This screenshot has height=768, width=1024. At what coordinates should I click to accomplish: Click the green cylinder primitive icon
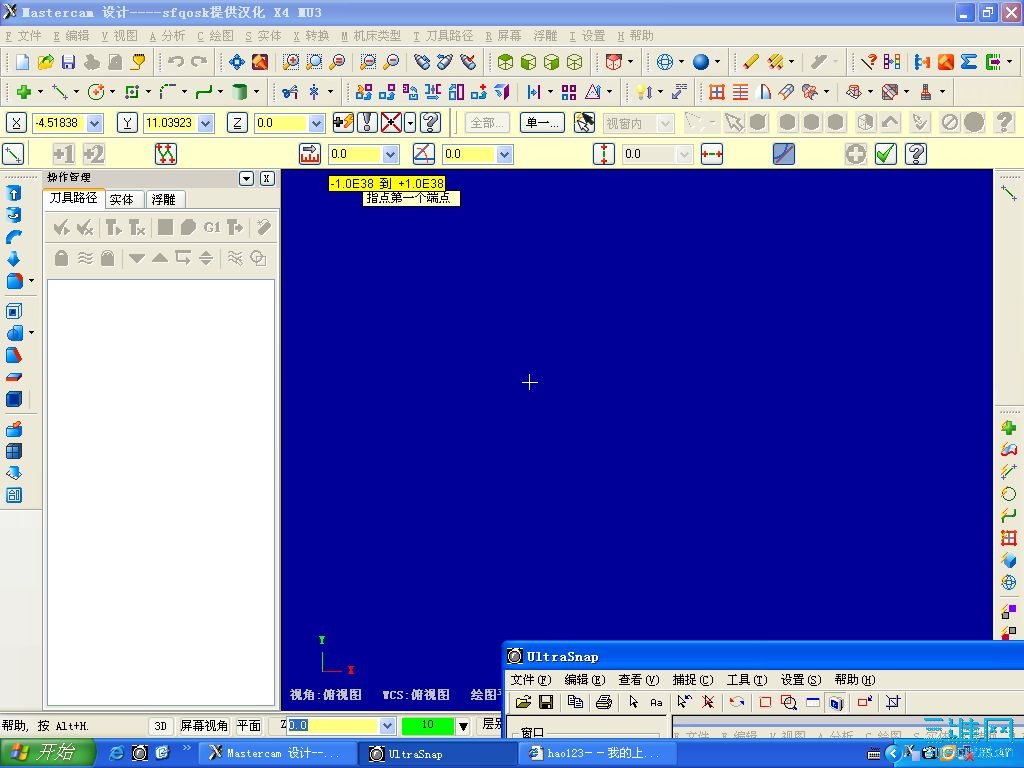click(240, 92)
